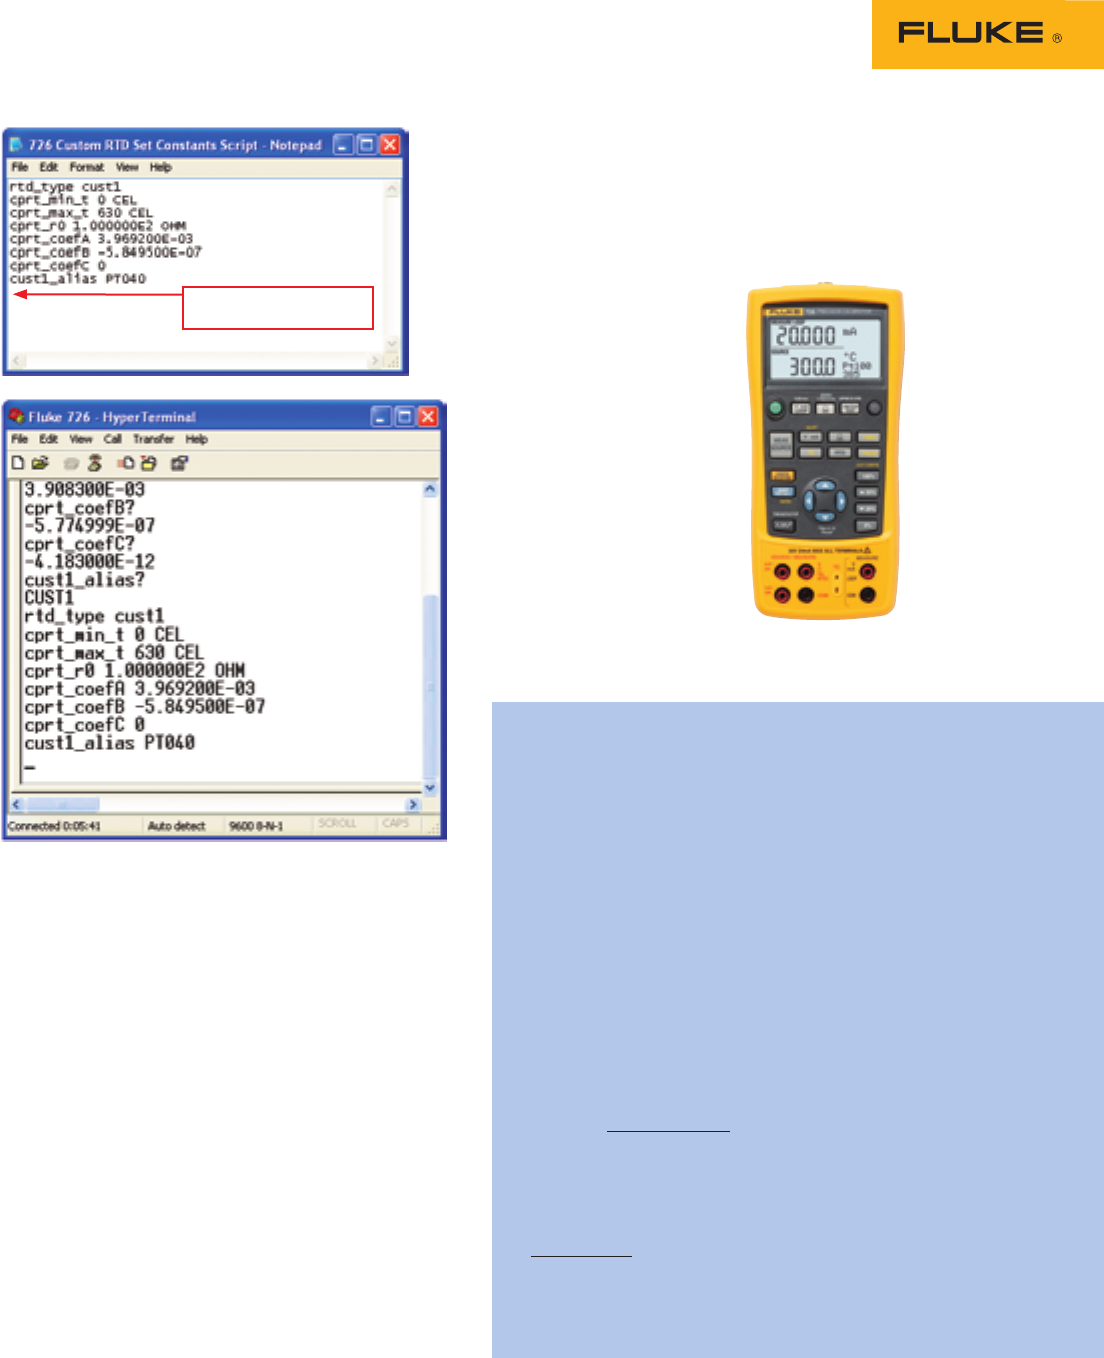Close the Notepad window

point(390,145)
